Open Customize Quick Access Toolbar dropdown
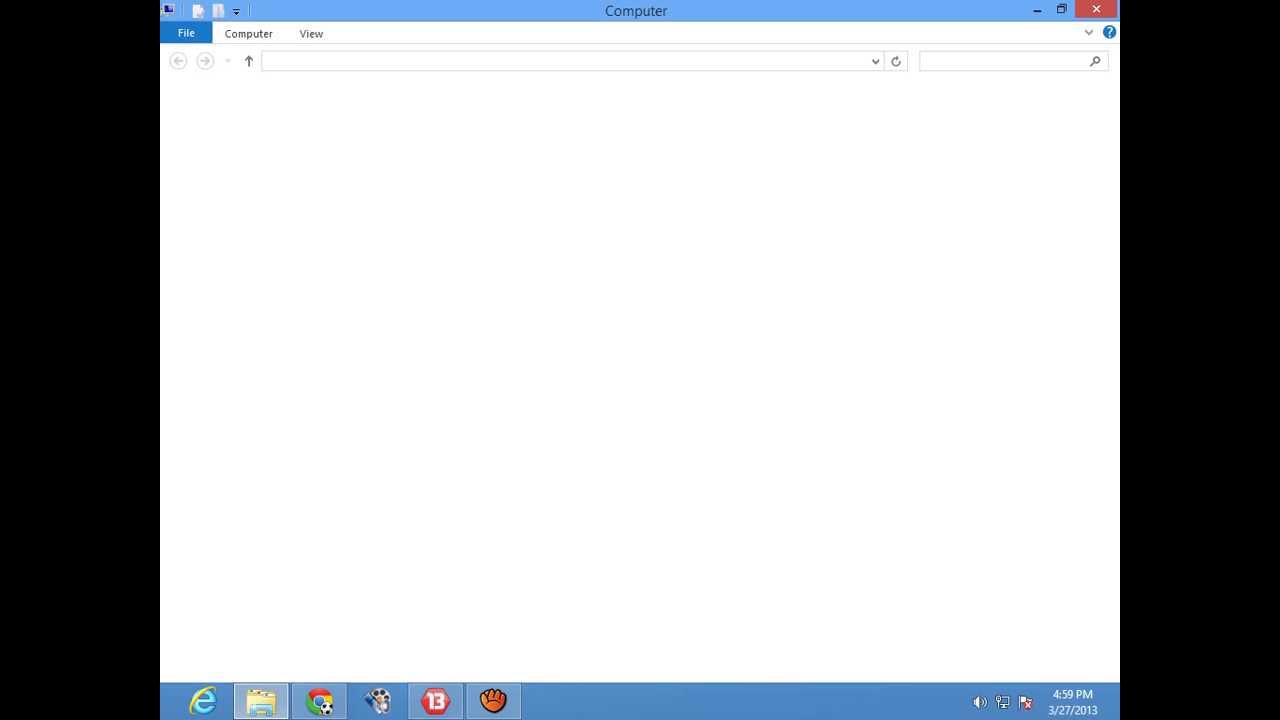Screen dimensions: 1280x720 [x=236, y=11]
